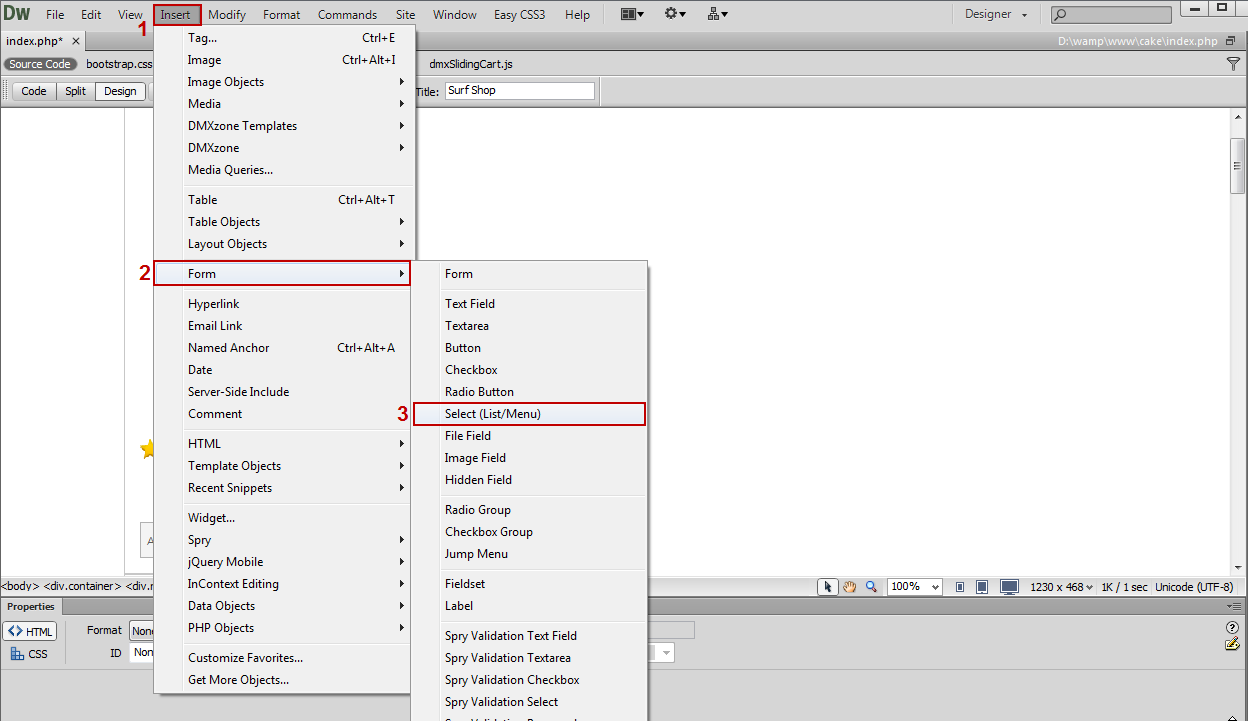1248x721 pixels.
Task: Expand the PHP Objects submenu
Action: click(x=283, y=628)
